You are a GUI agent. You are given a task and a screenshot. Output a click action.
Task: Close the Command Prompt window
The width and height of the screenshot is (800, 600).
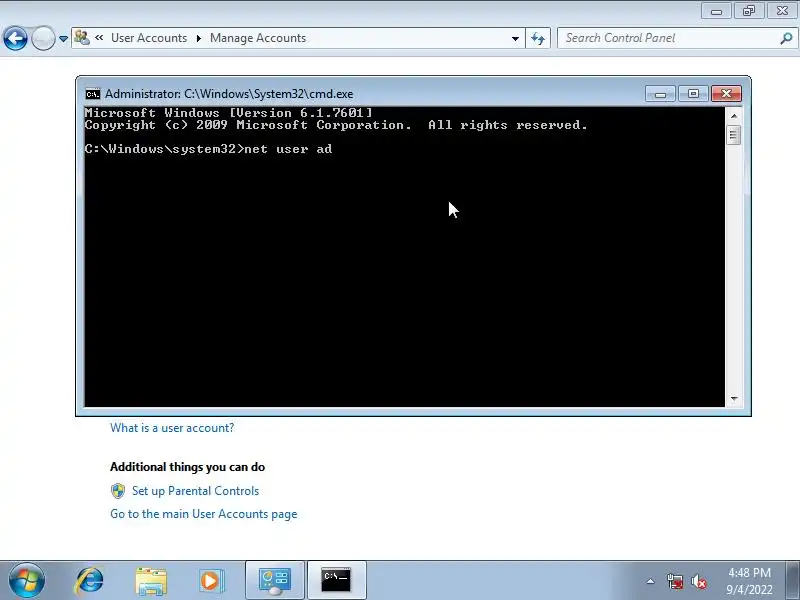click(x=726, y=94)
